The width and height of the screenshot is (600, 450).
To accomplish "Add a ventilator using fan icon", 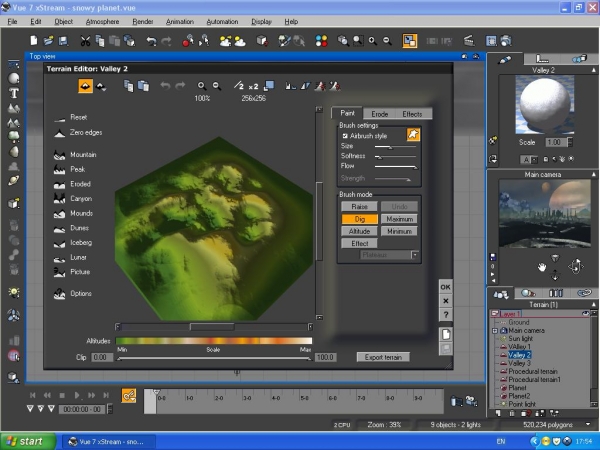I will pyautogui.click(x=14, y=316).
